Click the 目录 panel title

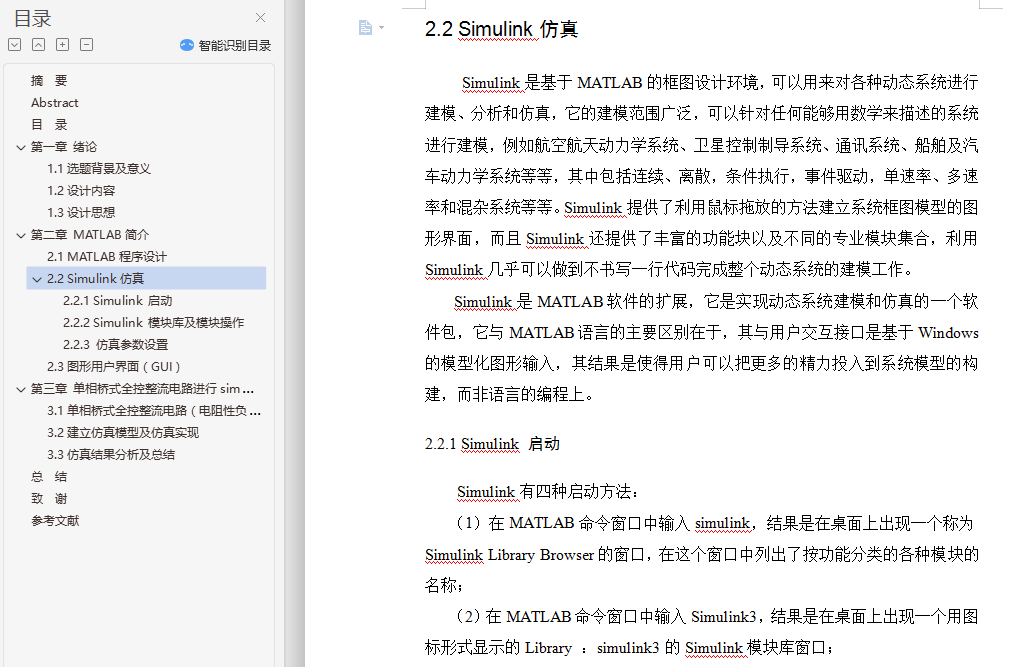coord(32,18)
